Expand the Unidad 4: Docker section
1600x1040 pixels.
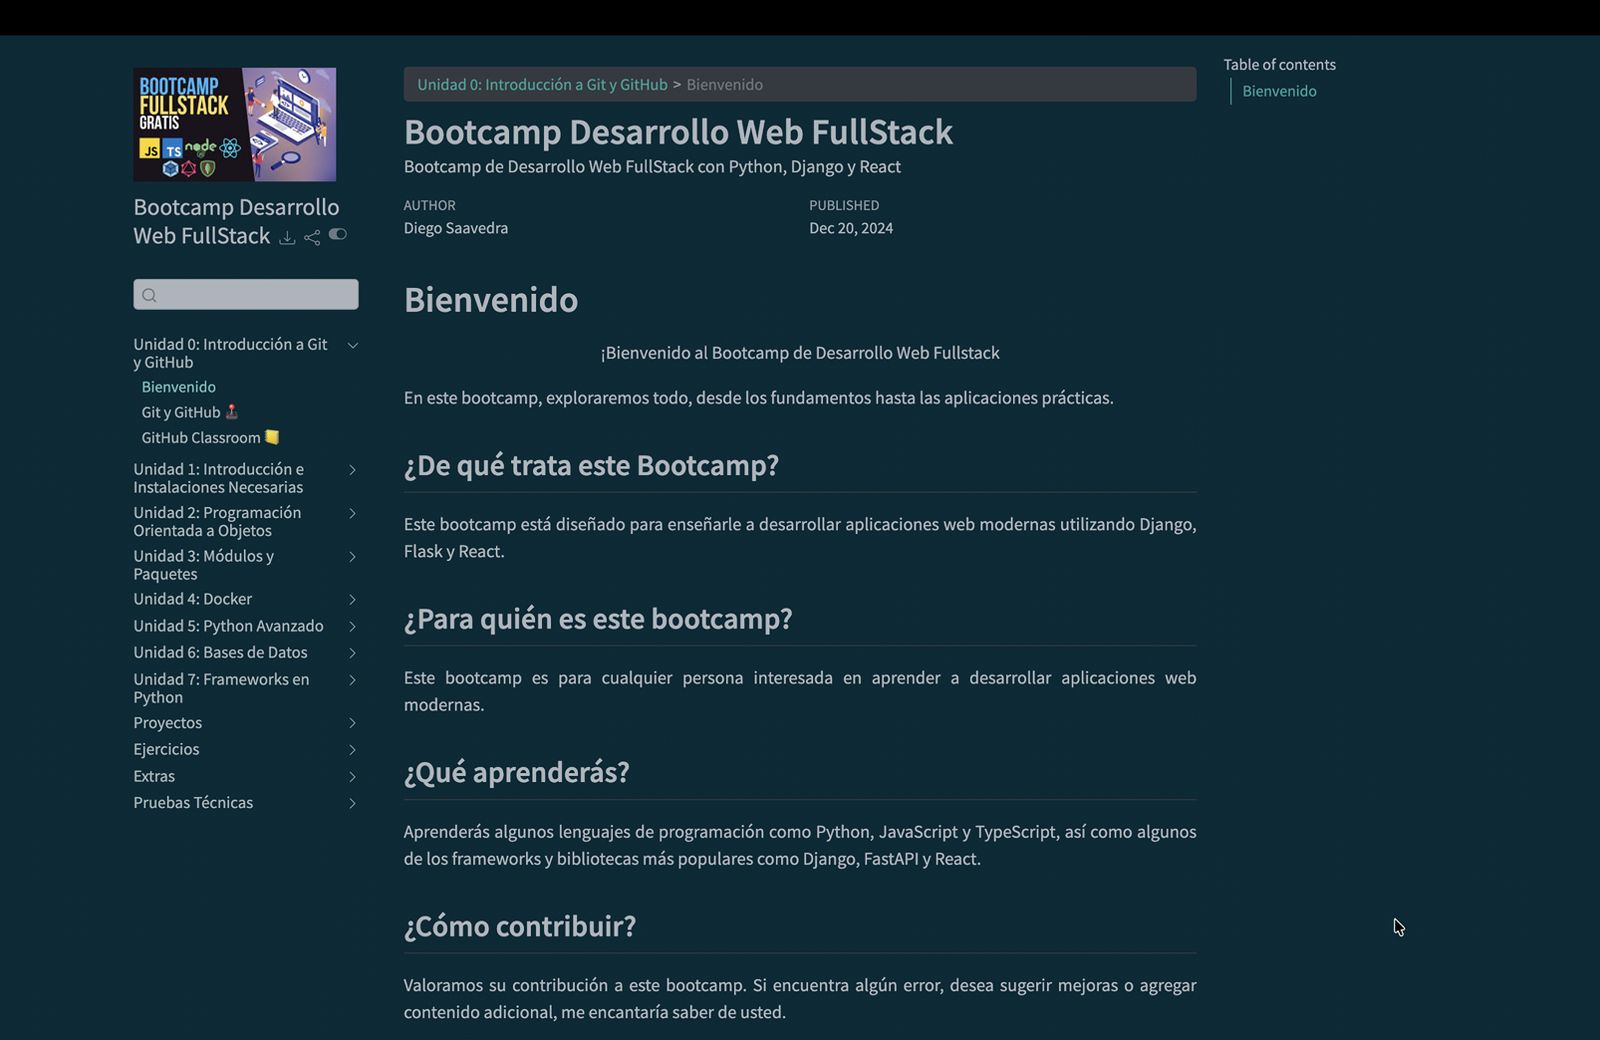(x=352, y=599)
